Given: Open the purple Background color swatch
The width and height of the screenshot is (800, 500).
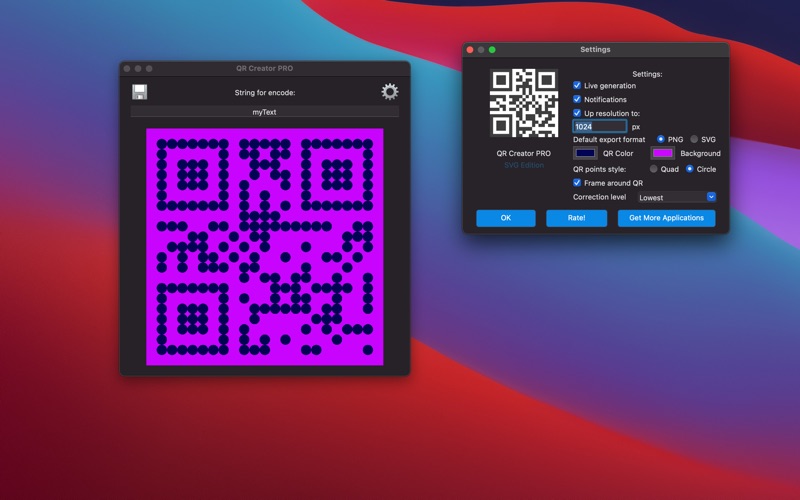Looking at the screenshot, I should pyautogui.click(x=662, y=154).
